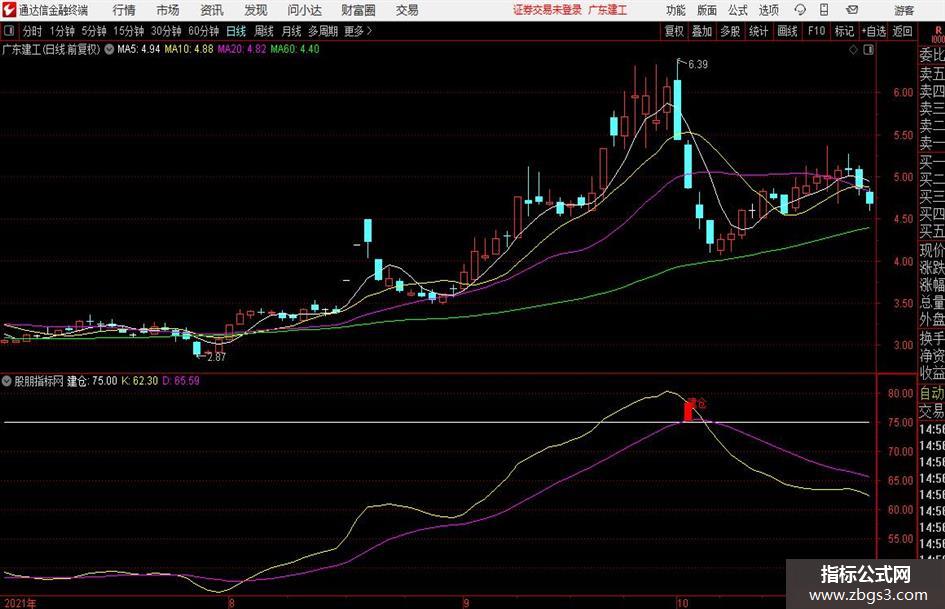
Task: Add stock with +自选 button
Action: tap(873, 31)
